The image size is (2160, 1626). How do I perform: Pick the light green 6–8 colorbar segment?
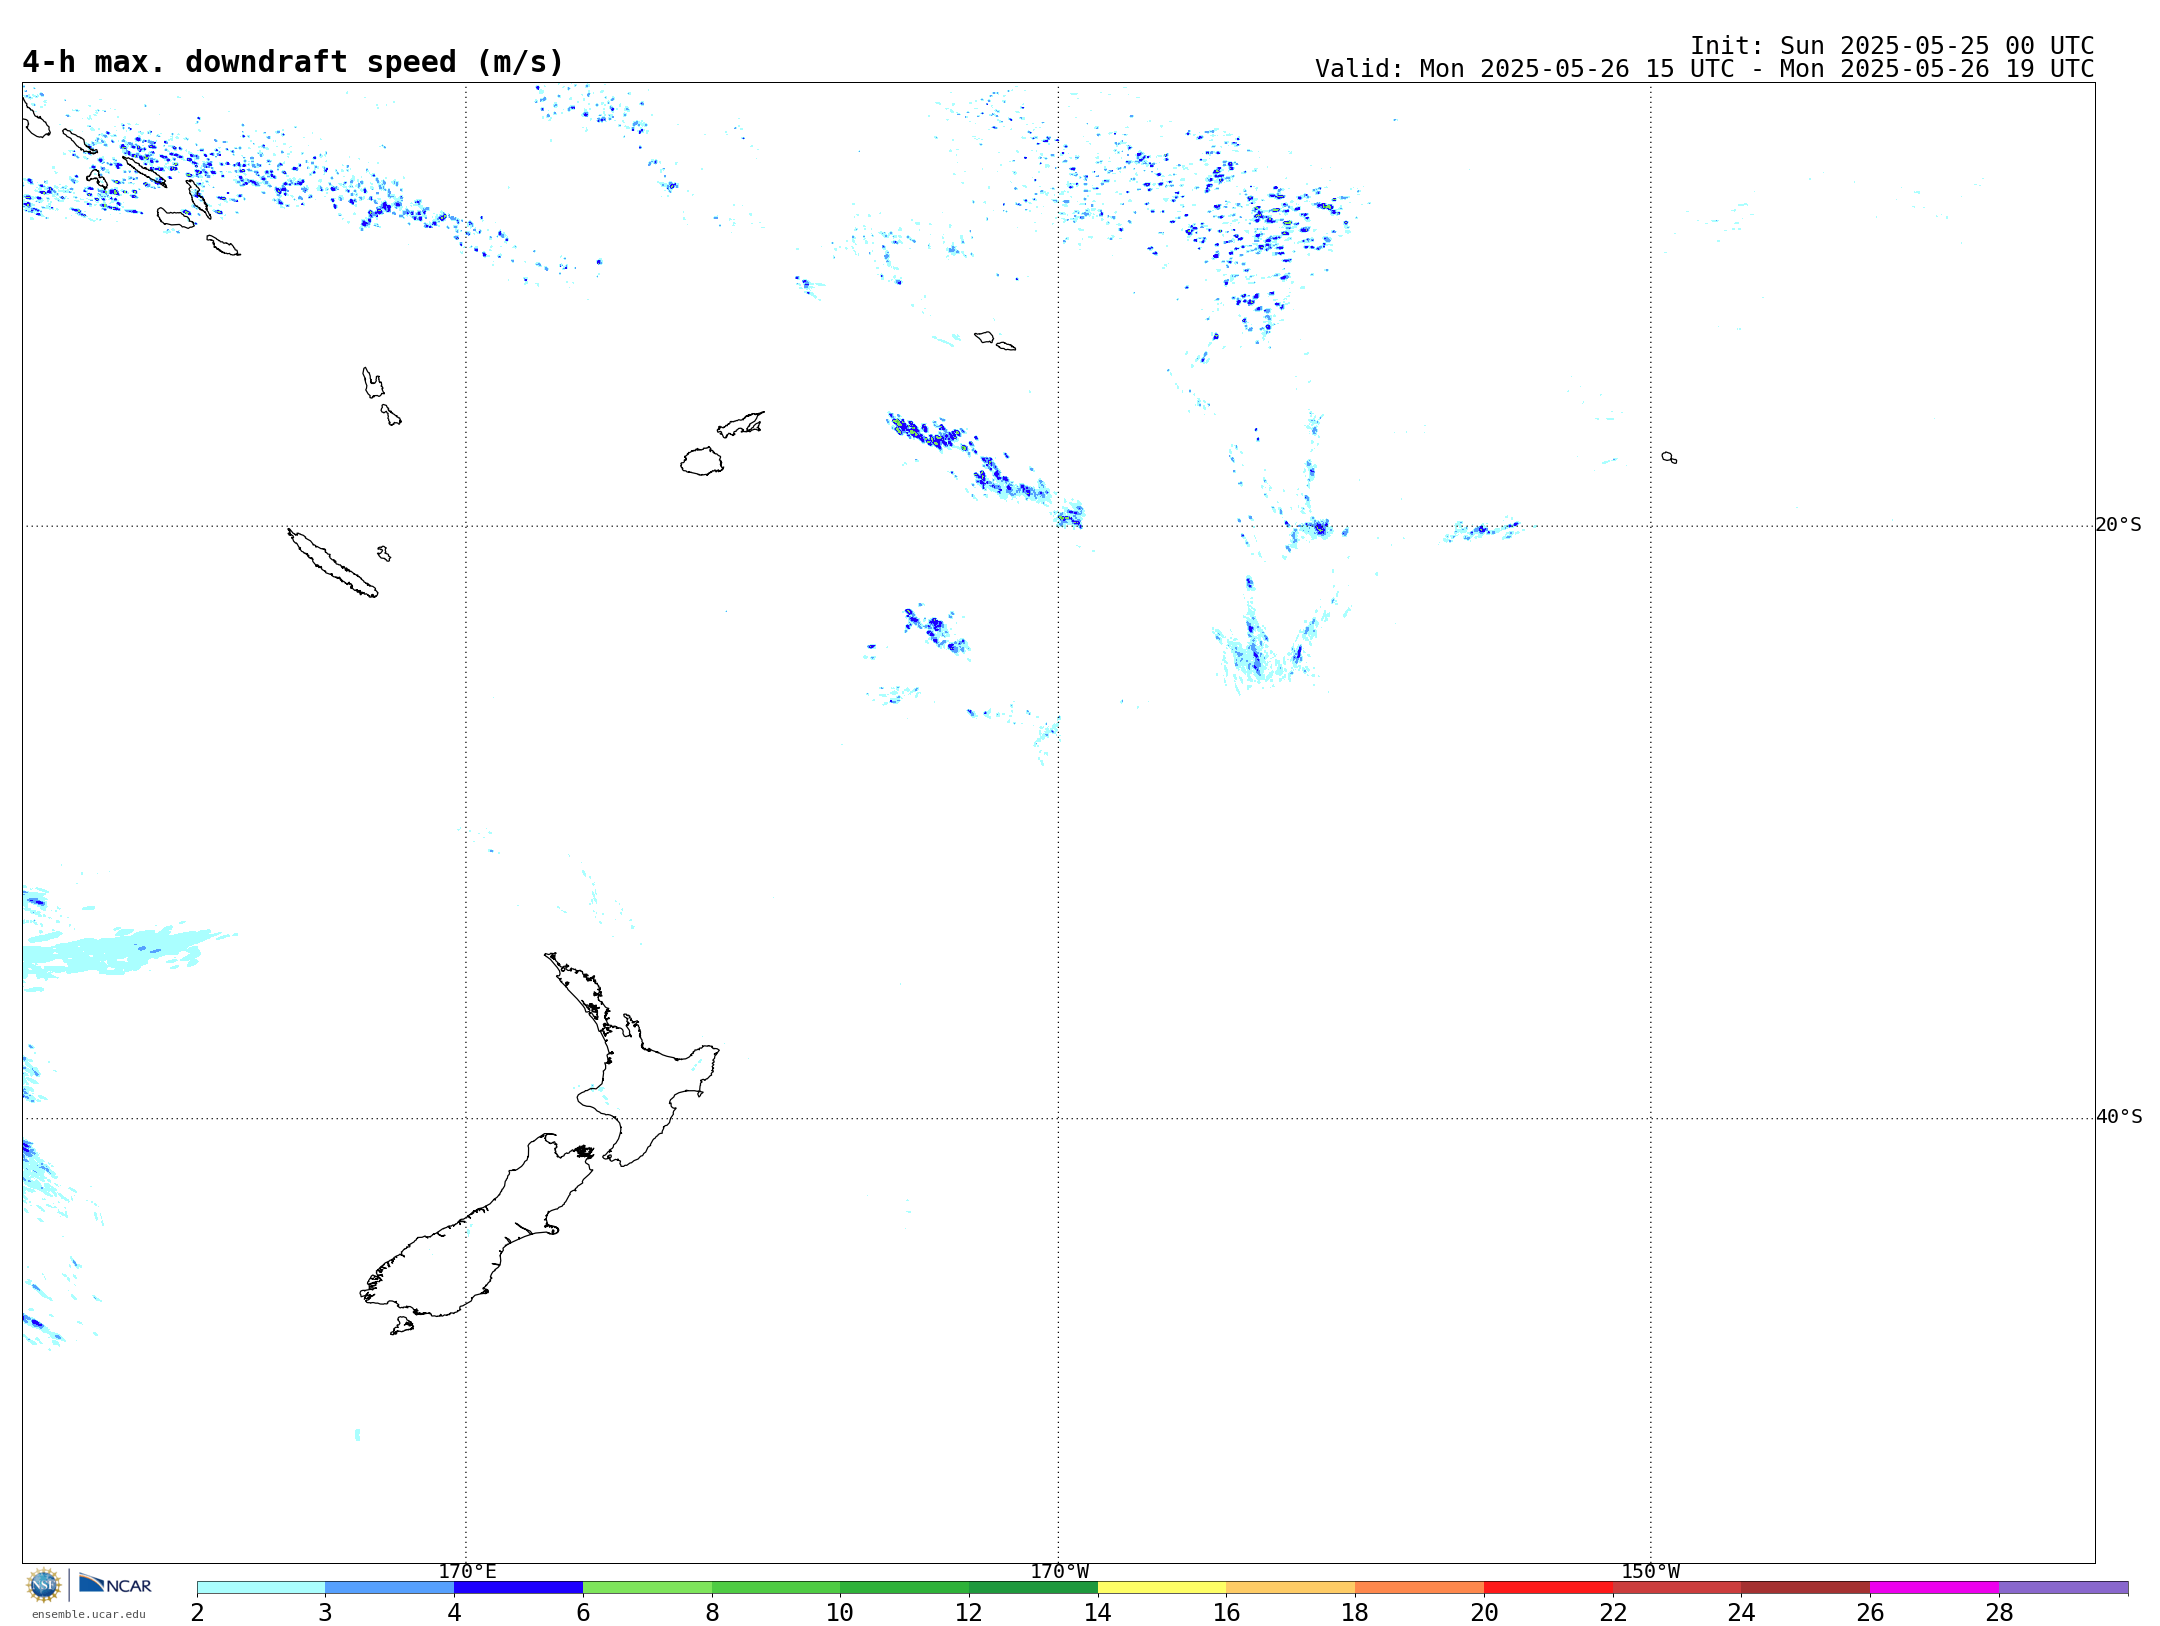click(x=647, y=1588)
